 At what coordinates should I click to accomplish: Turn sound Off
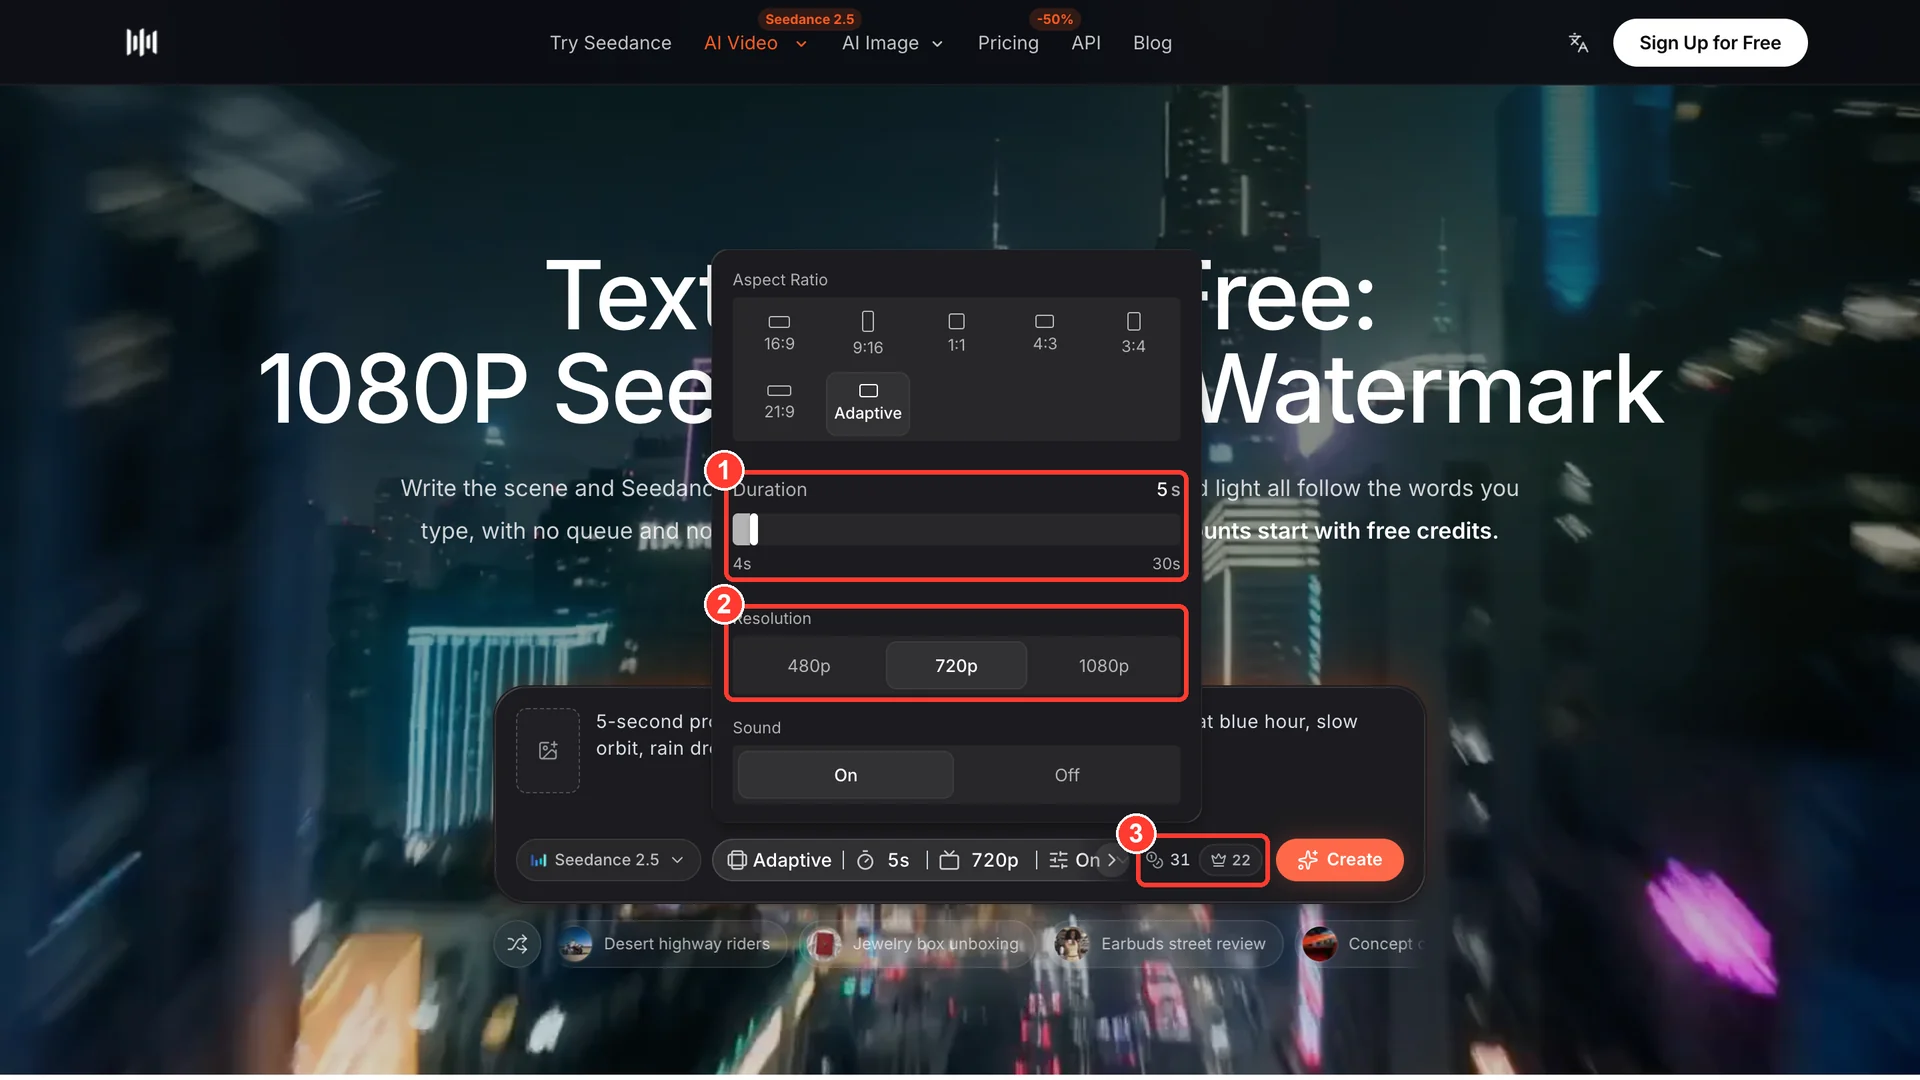click(1067, 775)
